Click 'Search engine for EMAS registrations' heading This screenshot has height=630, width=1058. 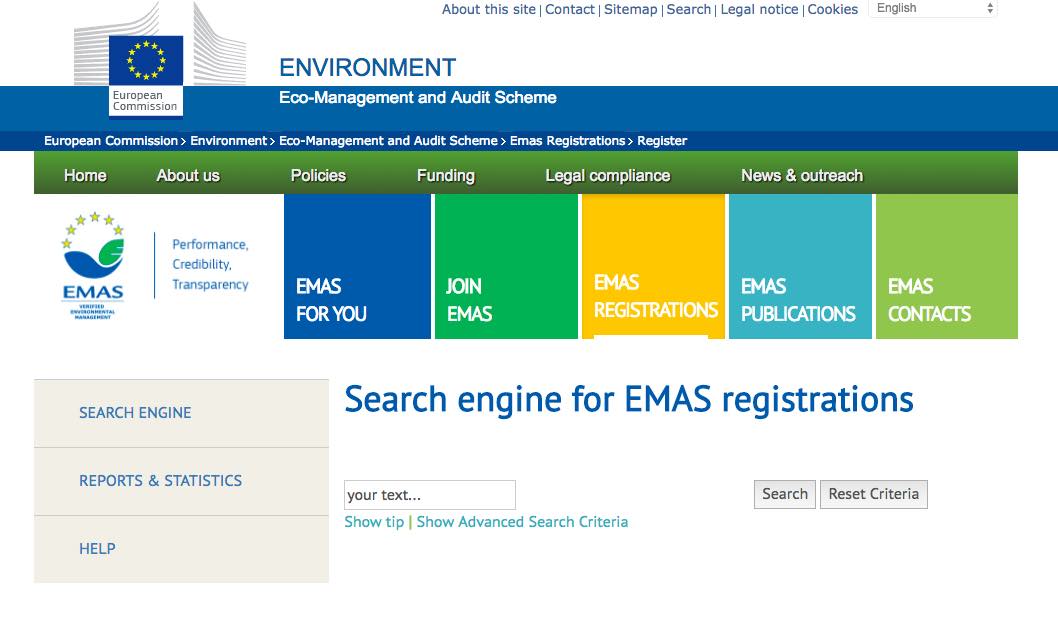[629, 399]
